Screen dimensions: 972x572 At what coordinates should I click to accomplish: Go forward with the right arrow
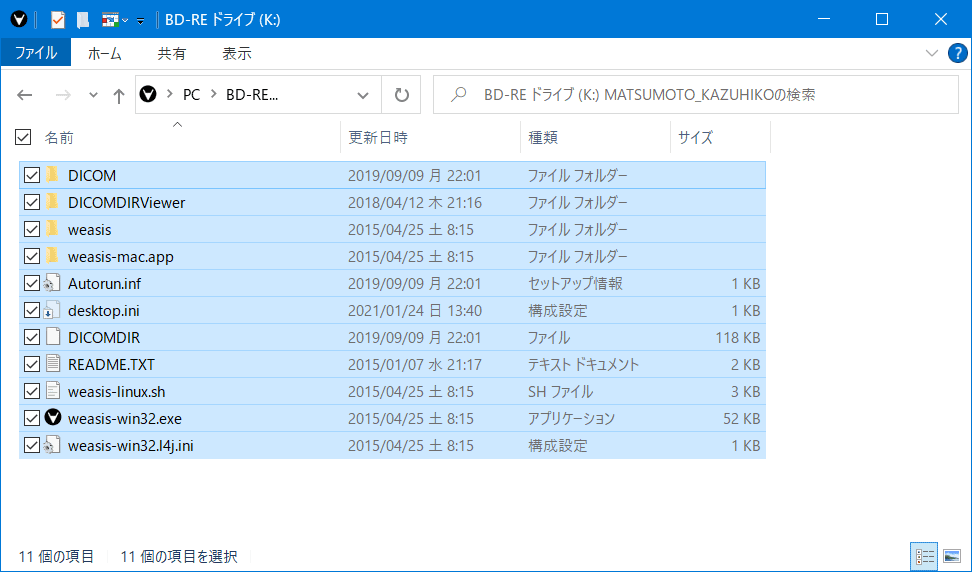63,95
